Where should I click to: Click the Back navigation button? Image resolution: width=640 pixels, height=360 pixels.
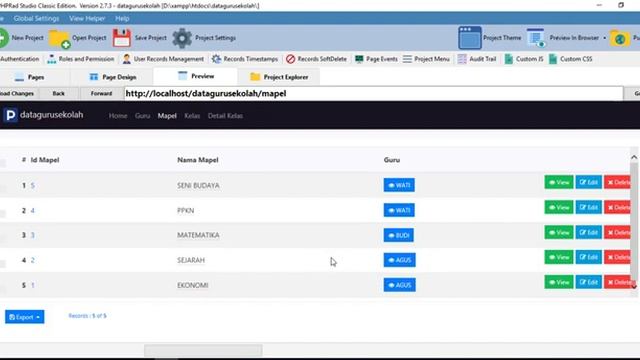(x=58, y=93)
